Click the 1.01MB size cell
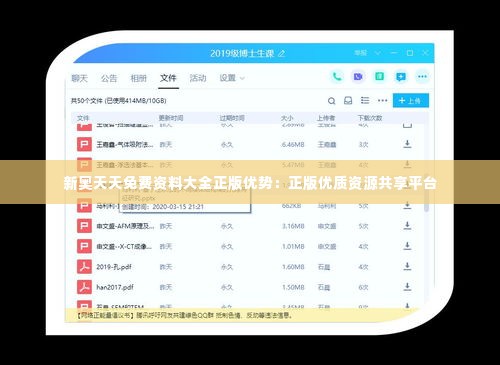Image resolution: width=500 pixels, height=365 pixels. click(x=293, y=246)
